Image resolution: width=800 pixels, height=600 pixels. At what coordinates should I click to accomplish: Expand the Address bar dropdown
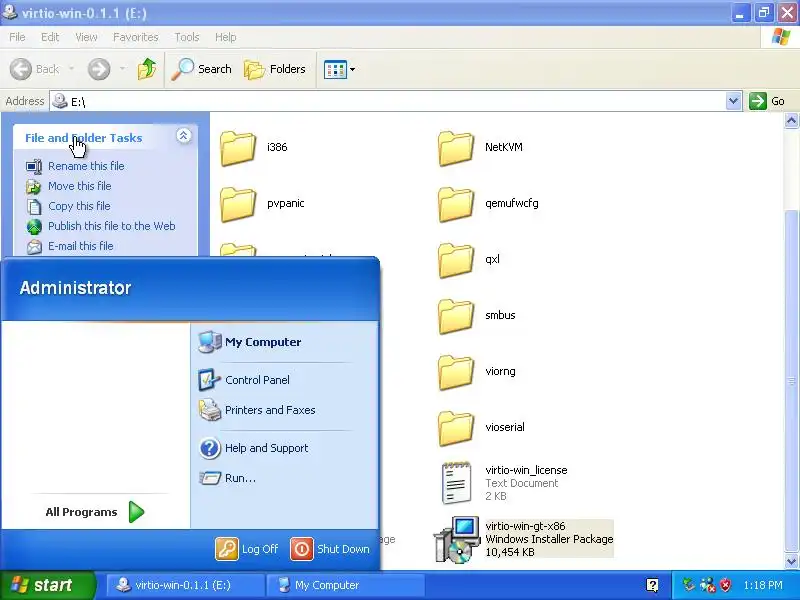[733, 101]
